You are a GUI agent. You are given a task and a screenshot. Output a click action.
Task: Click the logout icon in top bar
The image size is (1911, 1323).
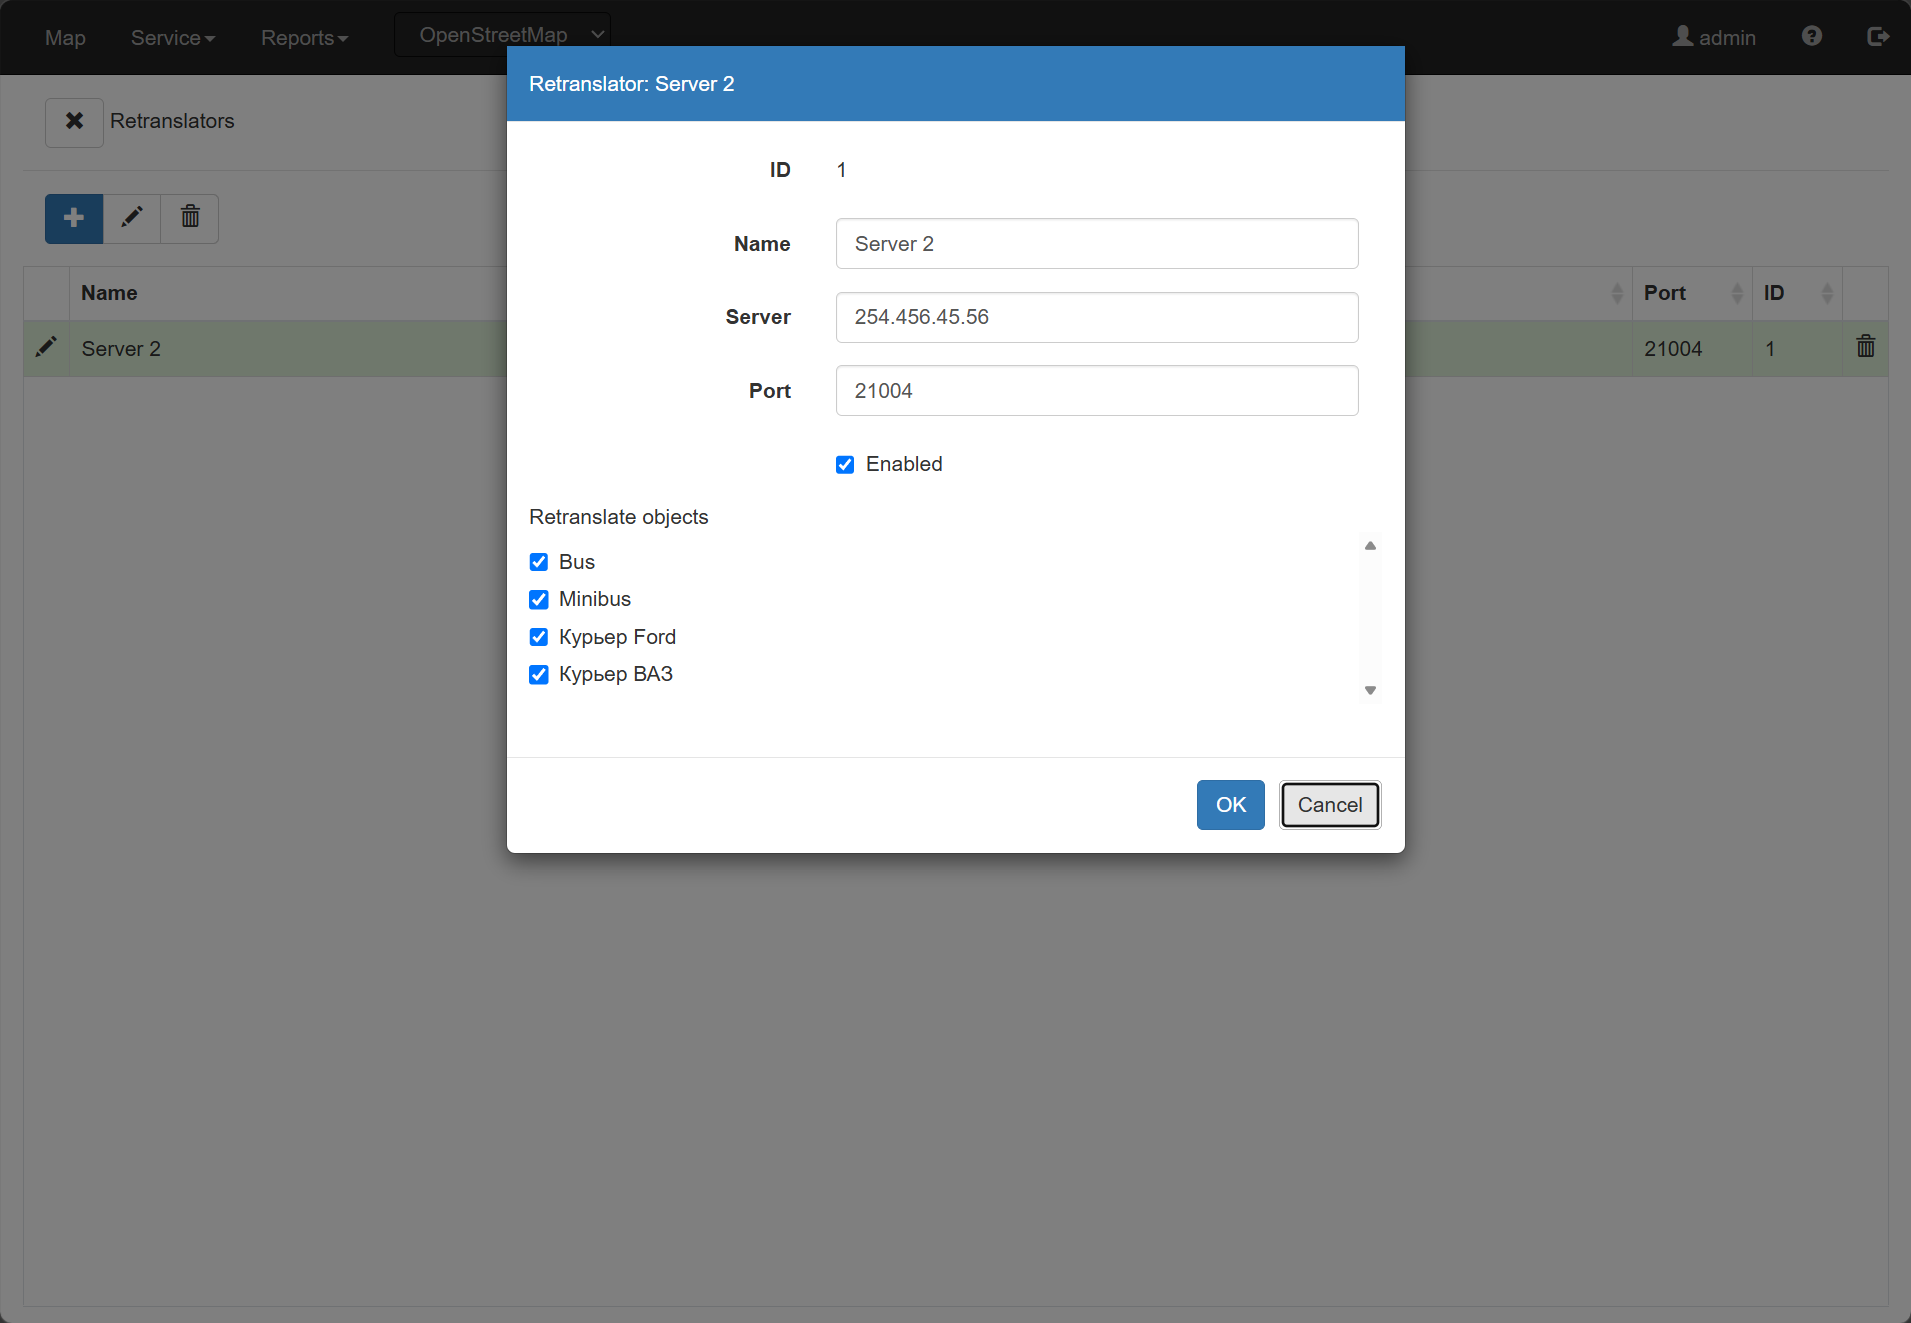(1878, 36)
